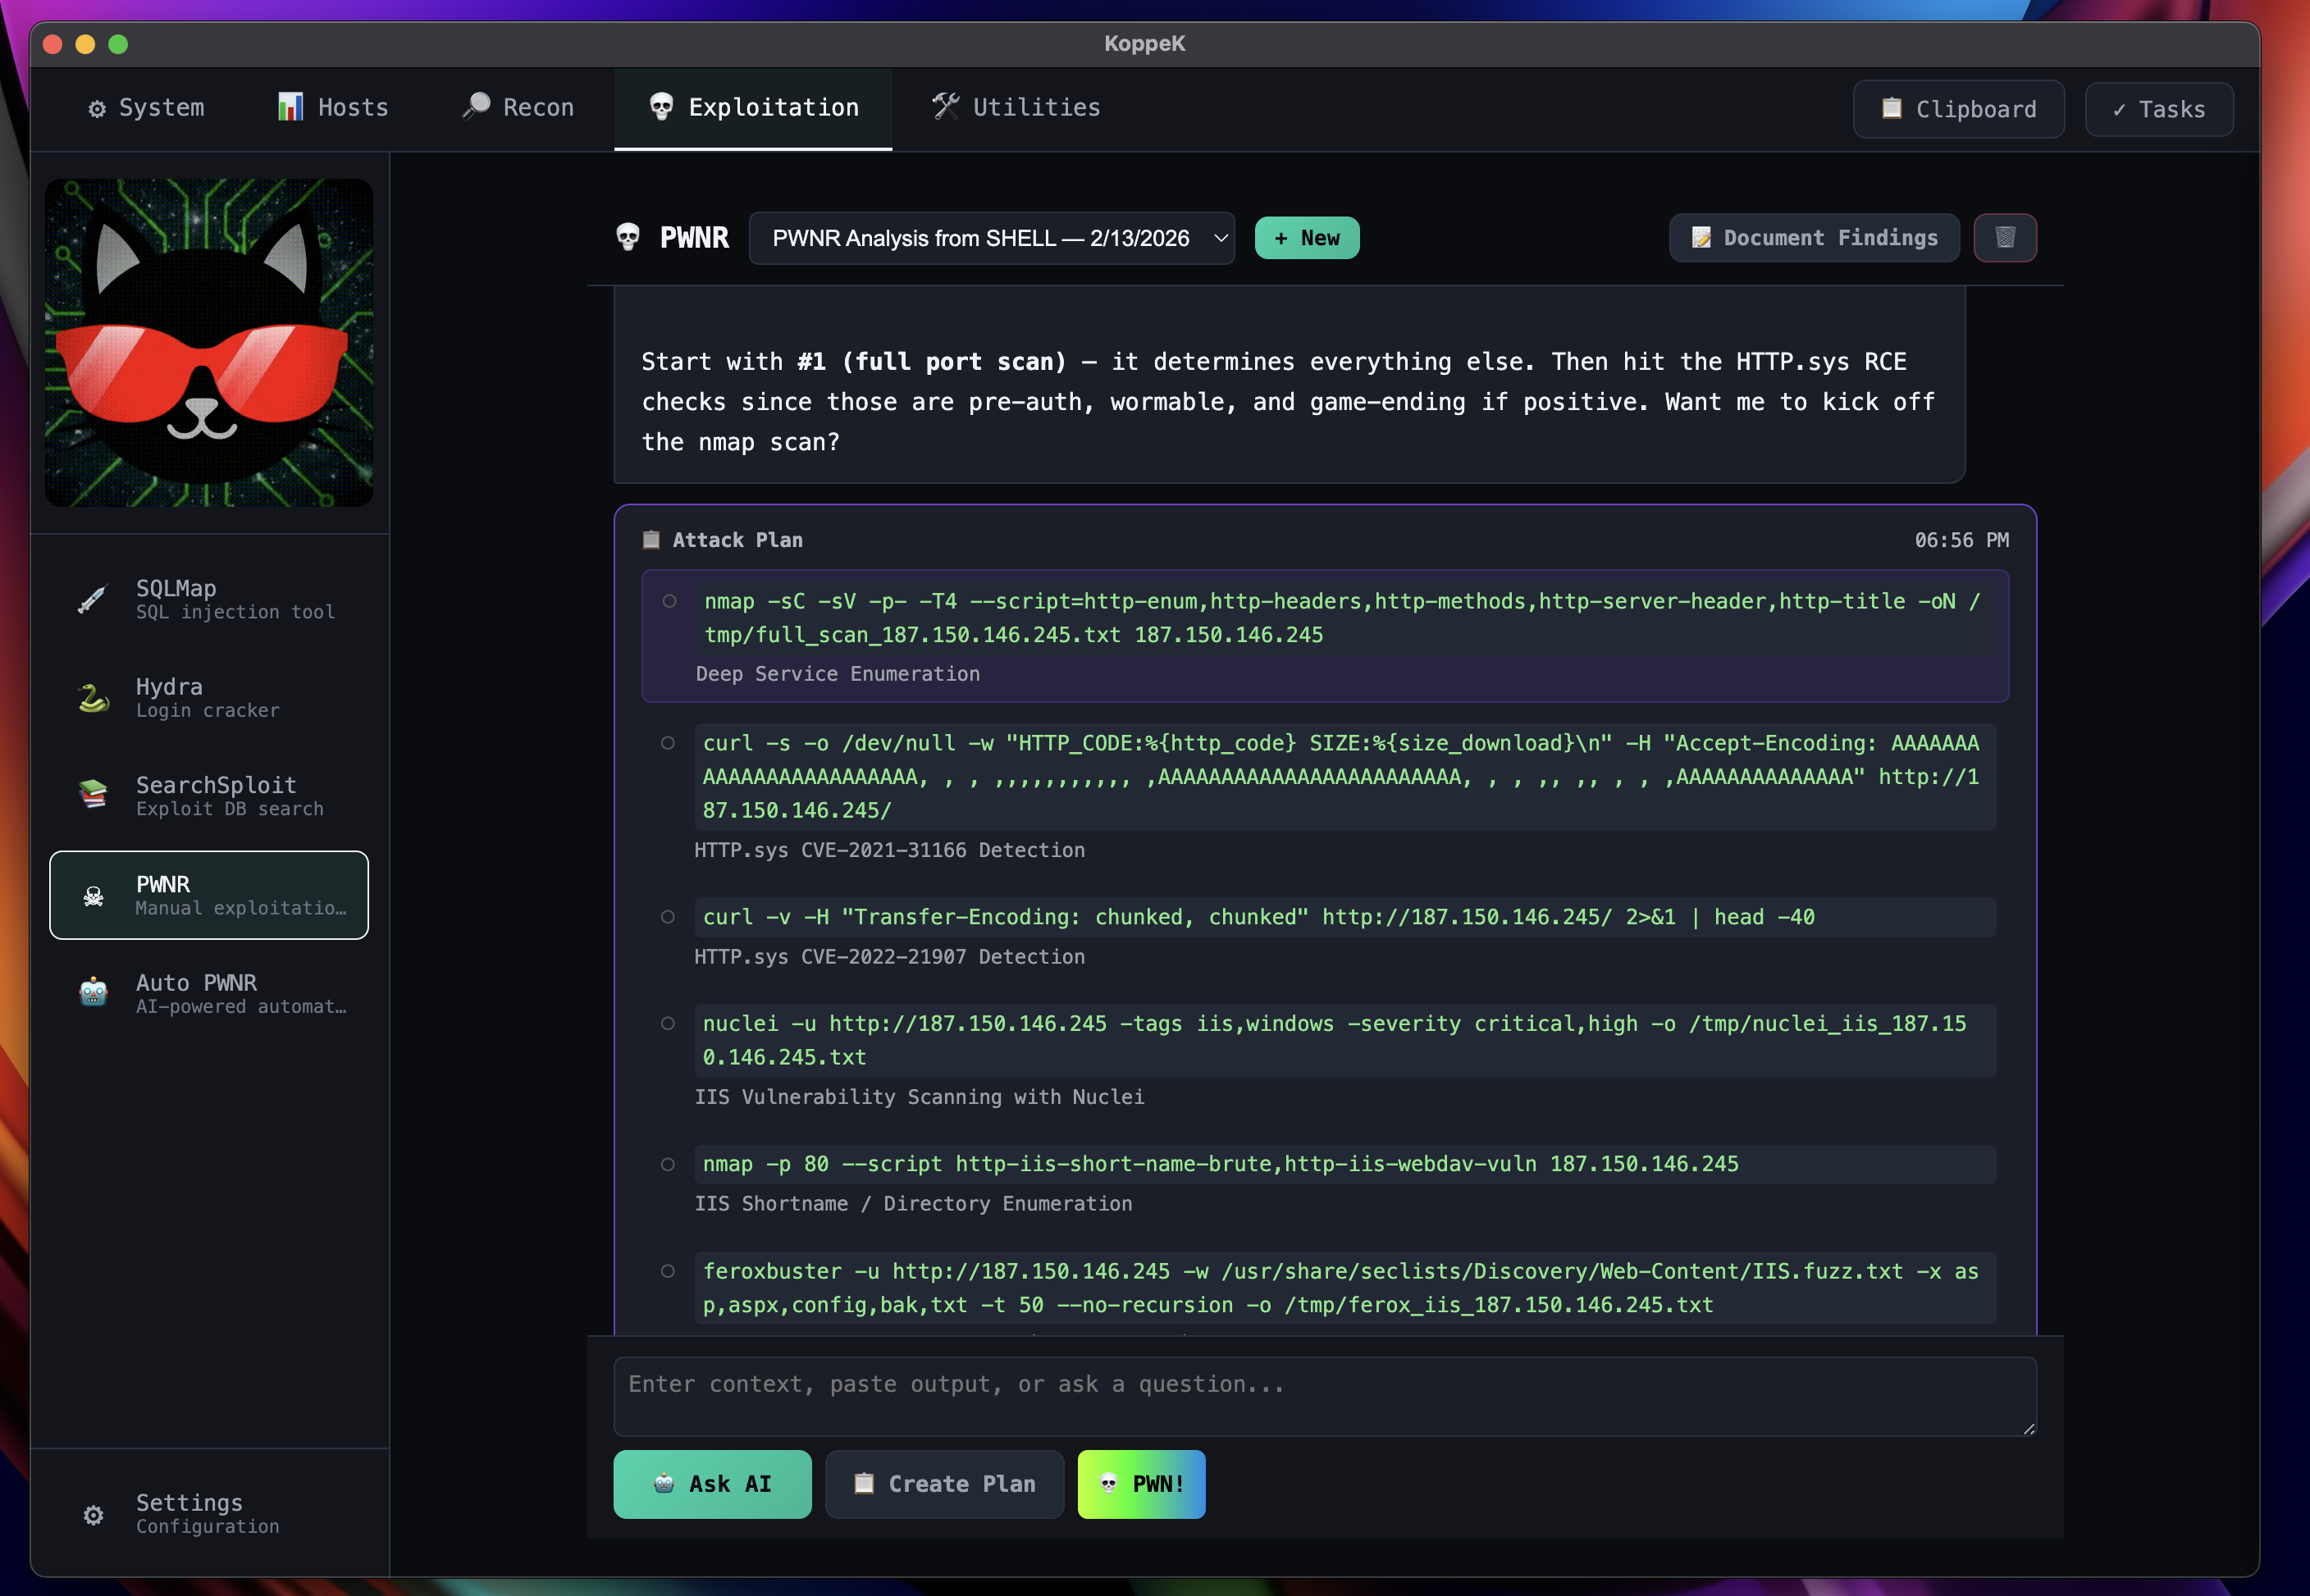Open Settings gear in sidebar
2310x1596 pixels.
point(94,1515)
